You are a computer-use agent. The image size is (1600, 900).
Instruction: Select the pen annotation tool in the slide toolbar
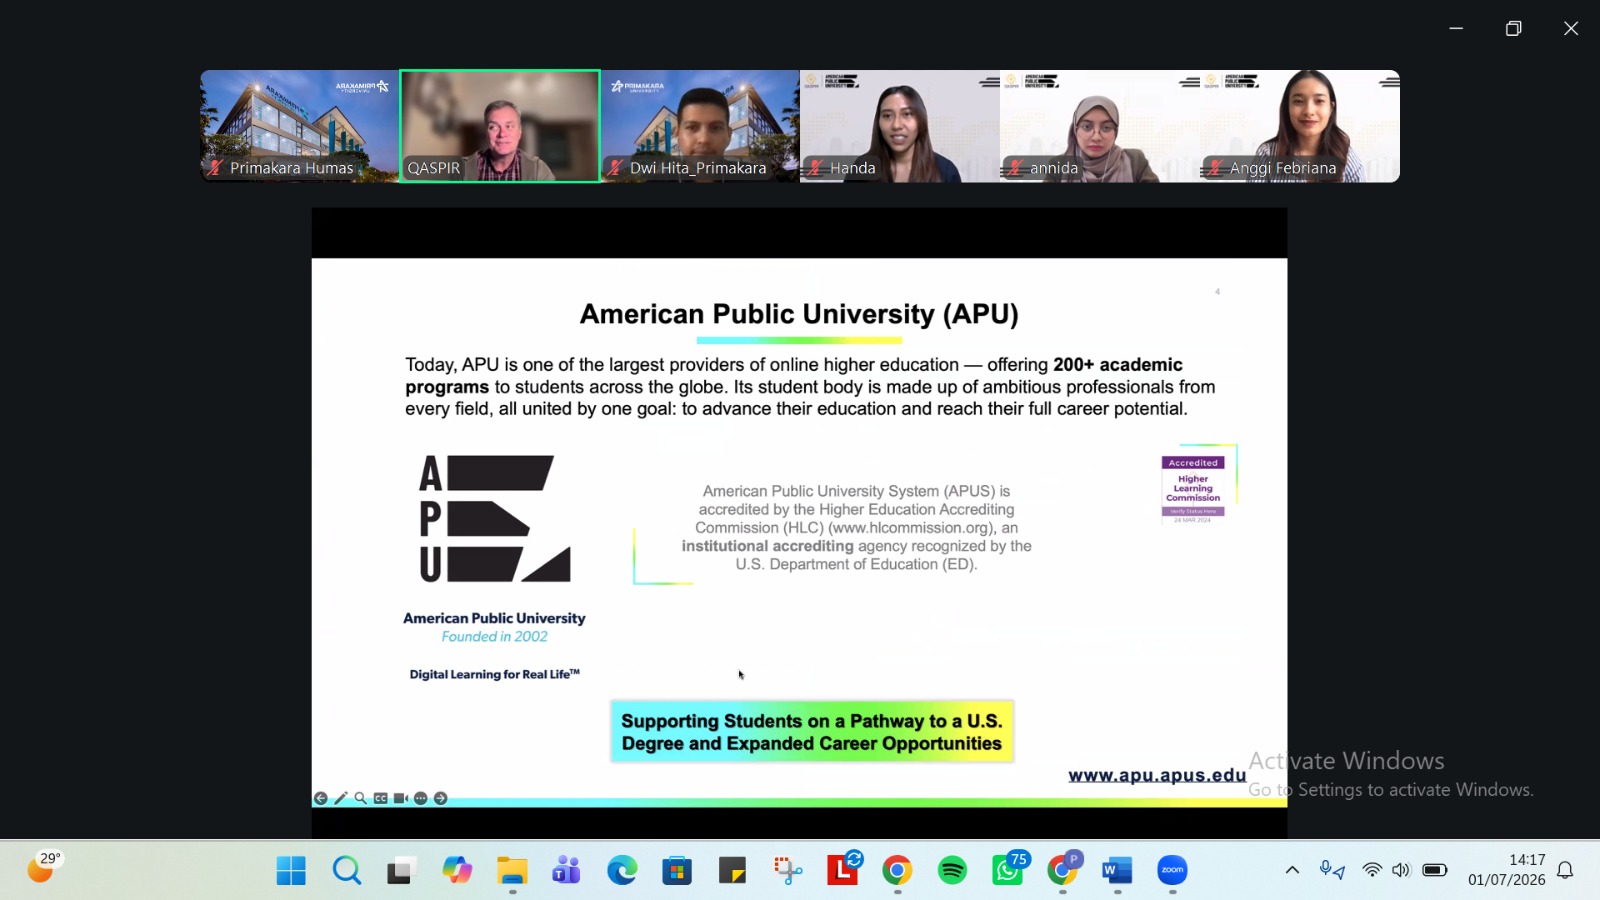point(341,798)
